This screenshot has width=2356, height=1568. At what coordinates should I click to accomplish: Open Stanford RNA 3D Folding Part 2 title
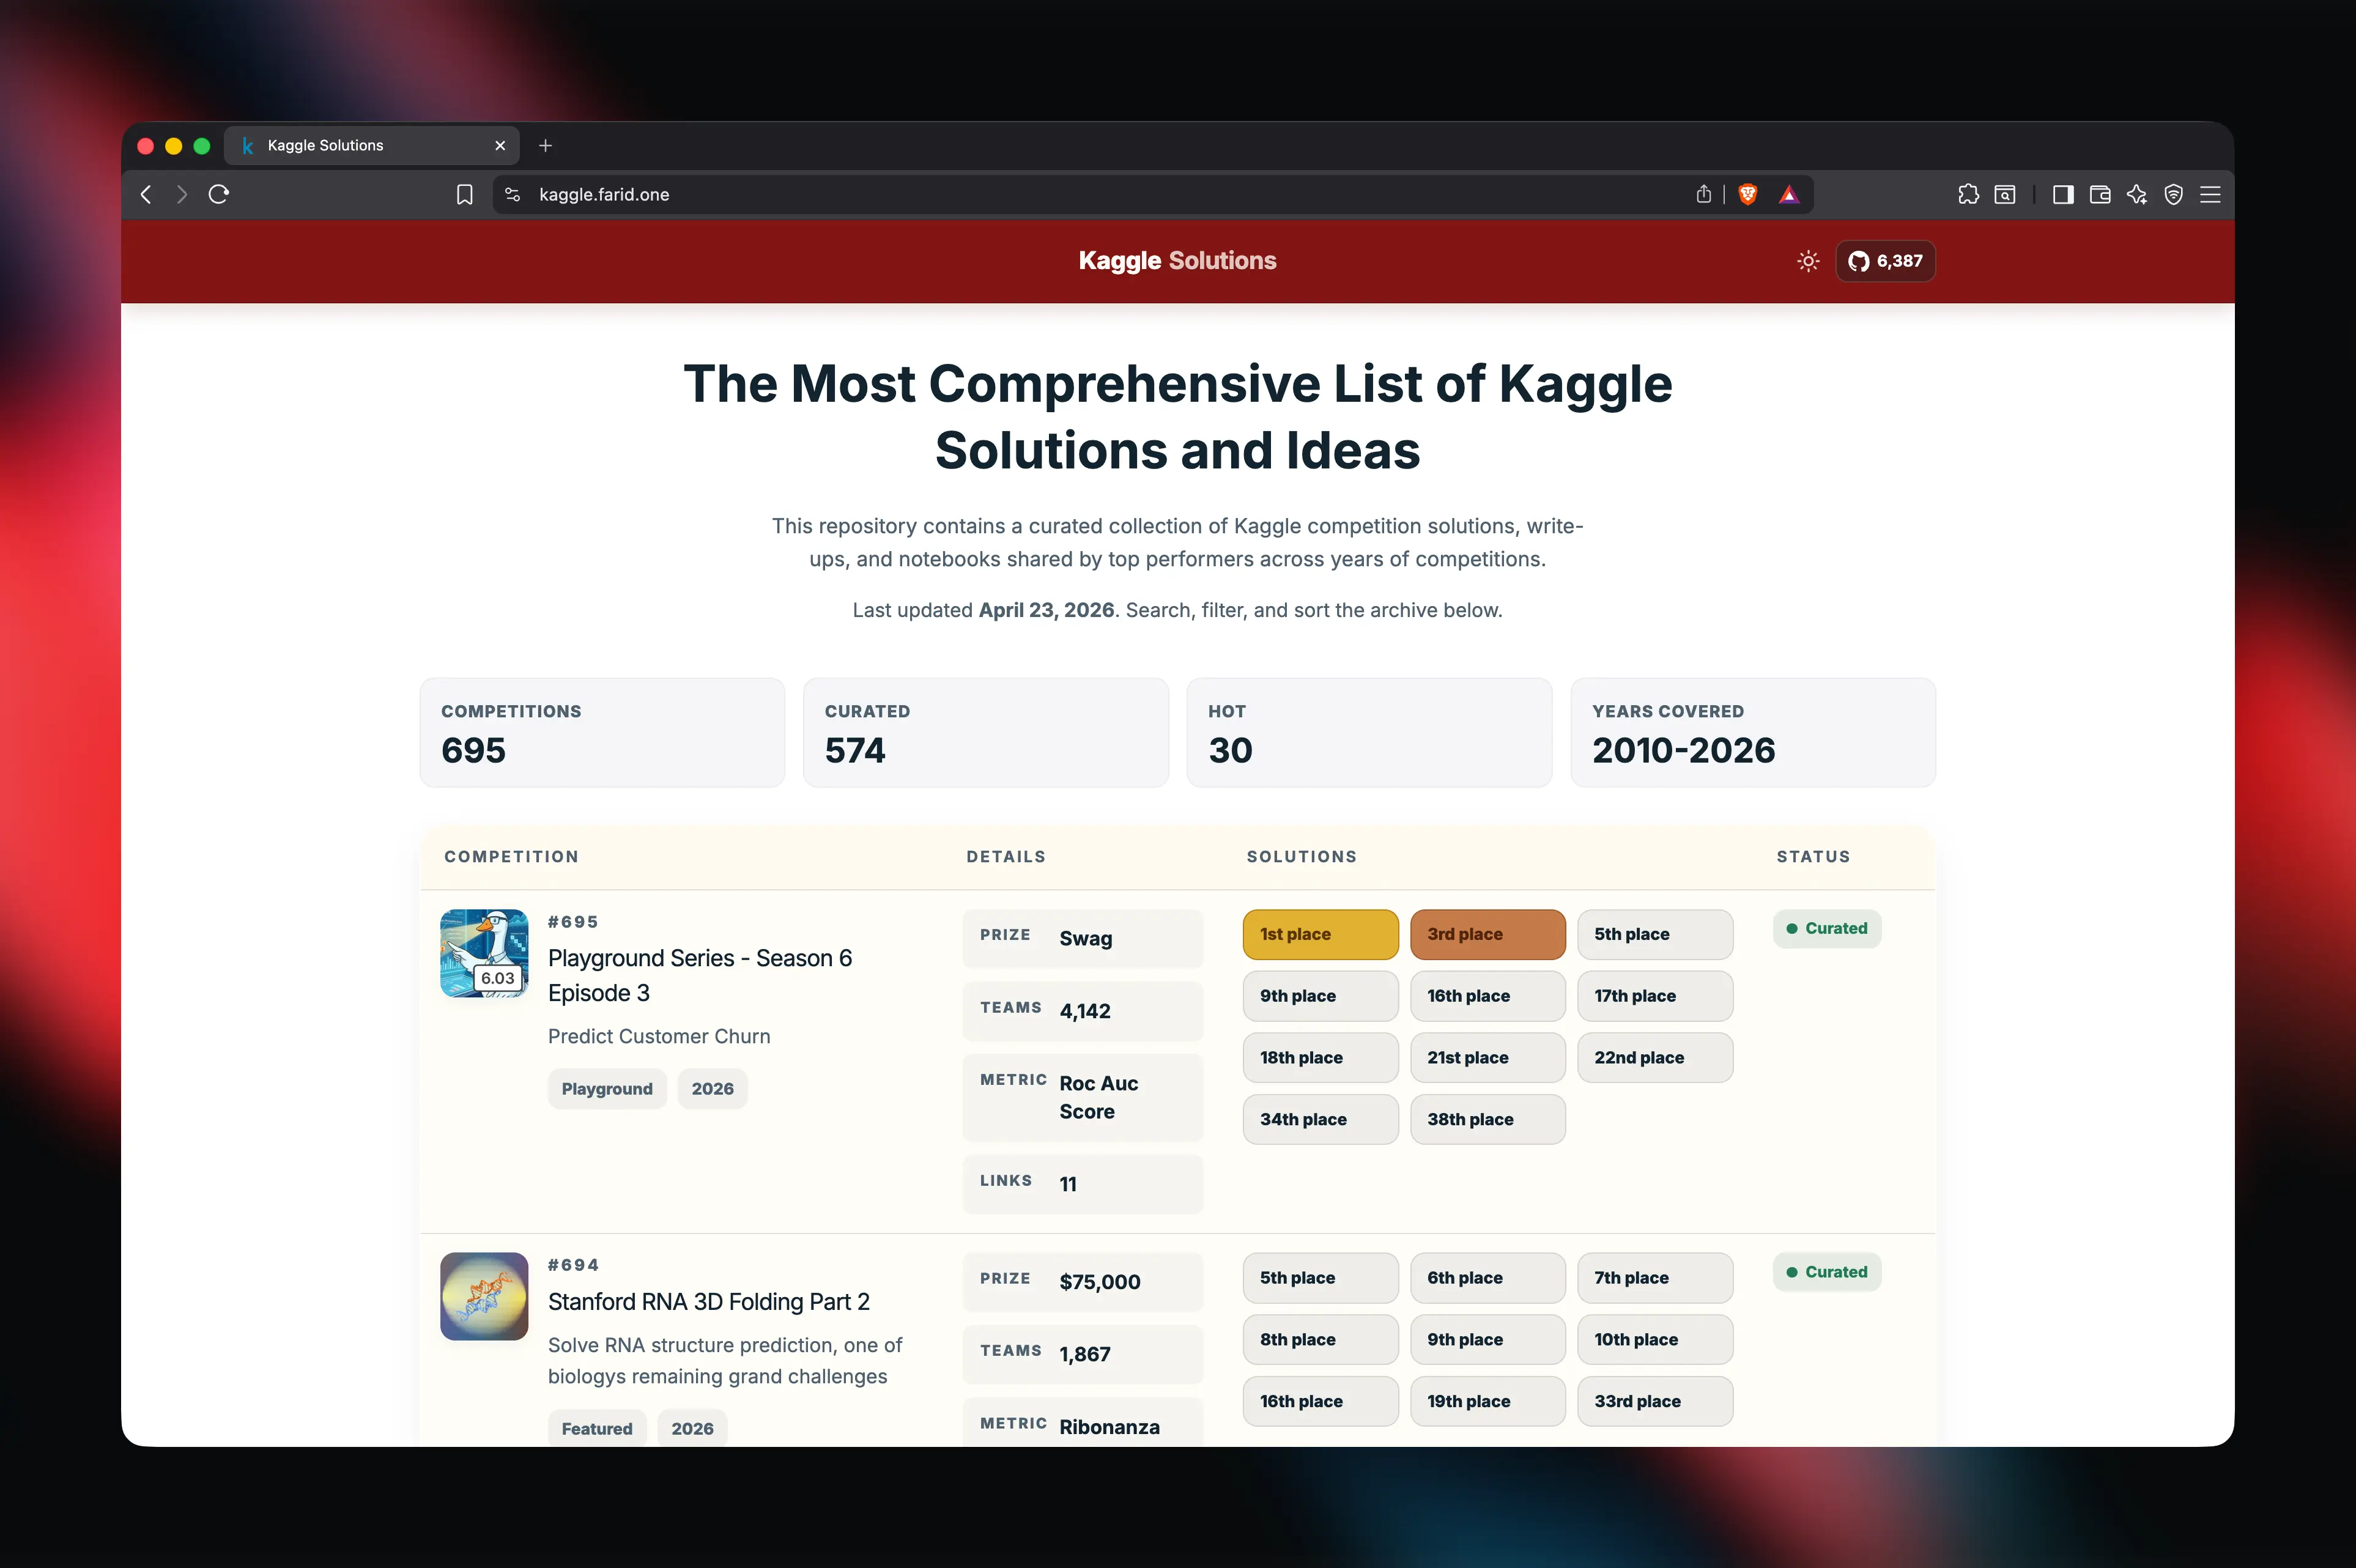click(709, 1301)
